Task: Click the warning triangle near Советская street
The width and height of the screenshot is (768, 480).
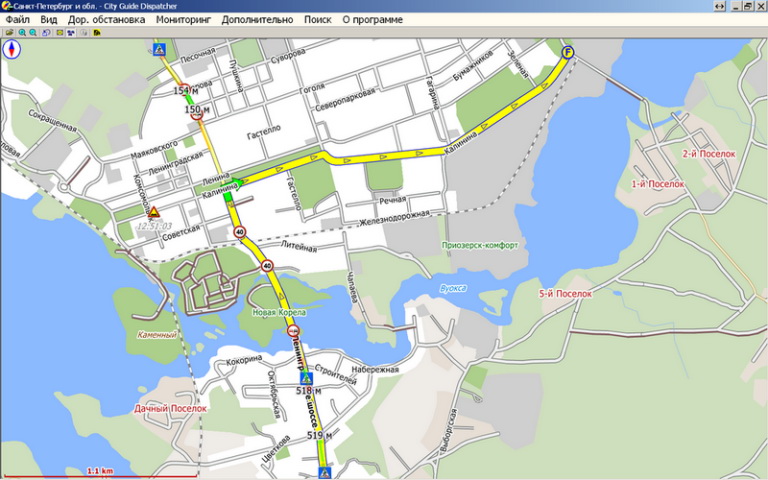Action: (x=154, y=212)
